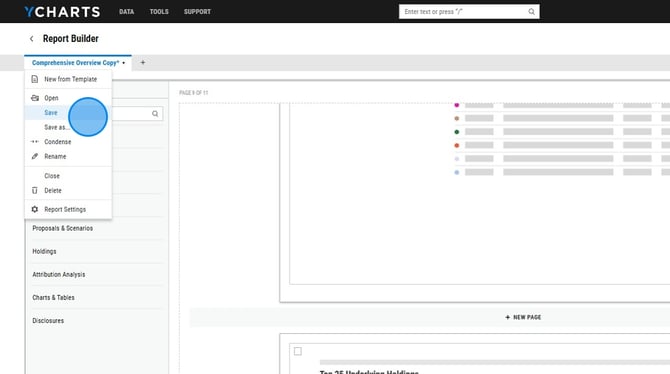This screenshot has height=374, width=670.
Task: Open the SUPPORT menu
Action: [x=197, y=12]
